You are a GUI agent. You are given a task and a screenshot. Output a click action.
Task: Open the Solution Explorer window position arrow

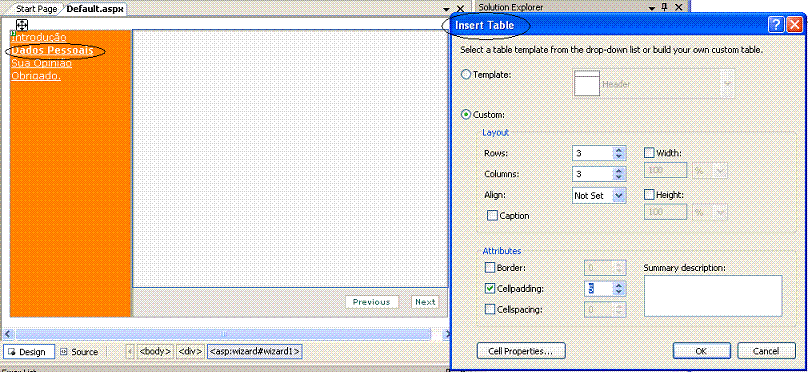pyautogui.click(x=652, y=8)
